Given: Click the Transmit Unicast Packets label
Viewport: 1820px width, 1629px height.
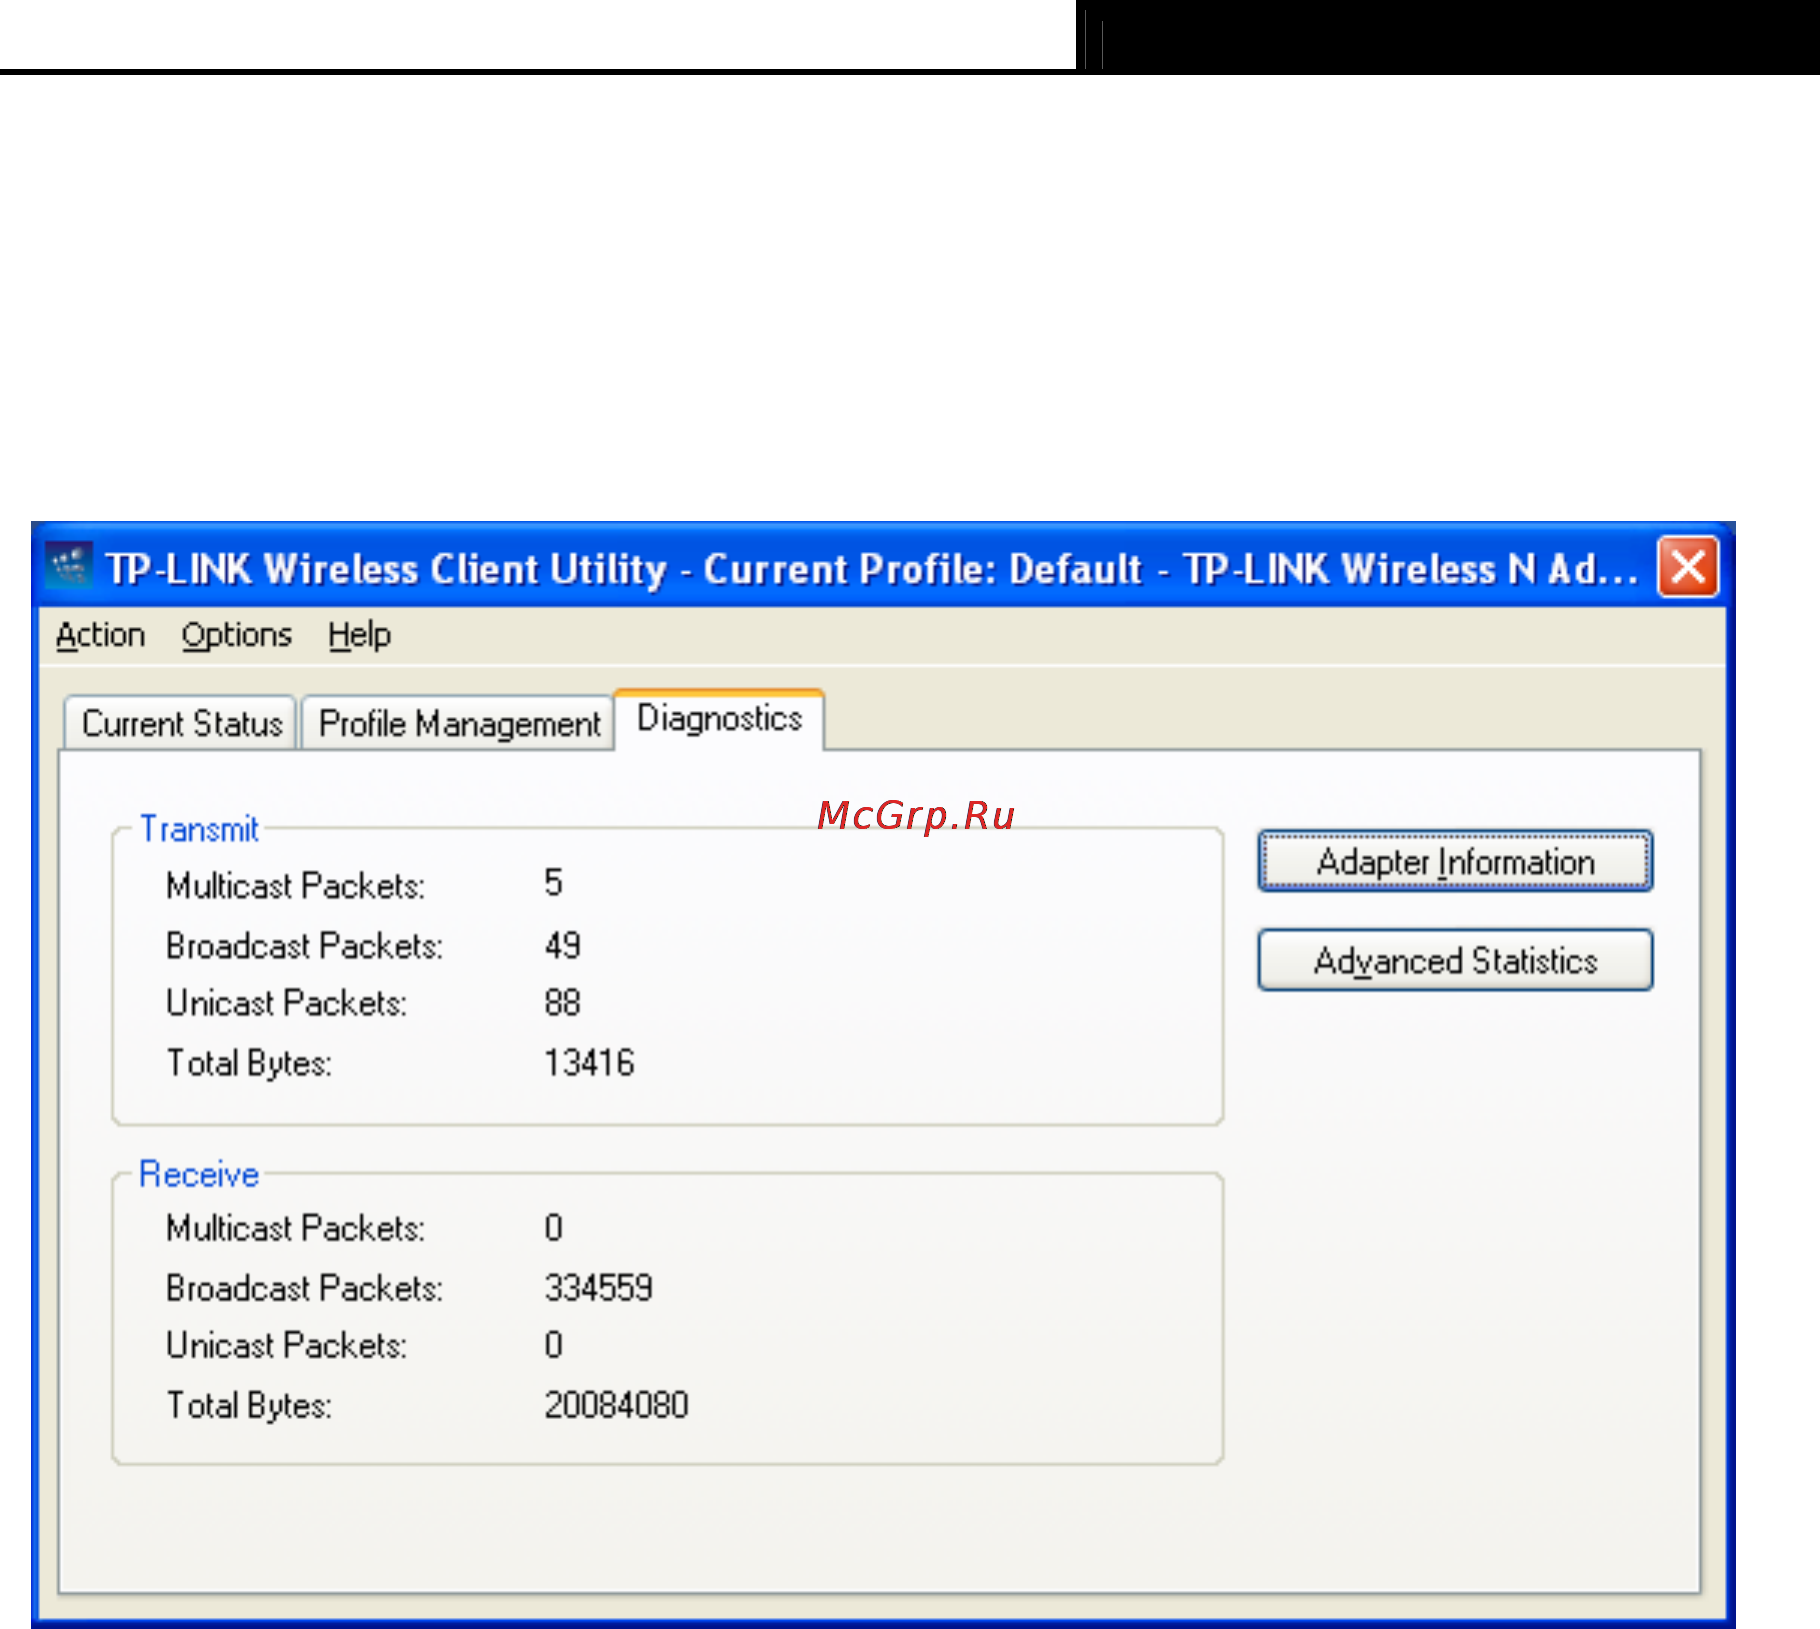Looking at the screenshot, I should point(286,1003).
